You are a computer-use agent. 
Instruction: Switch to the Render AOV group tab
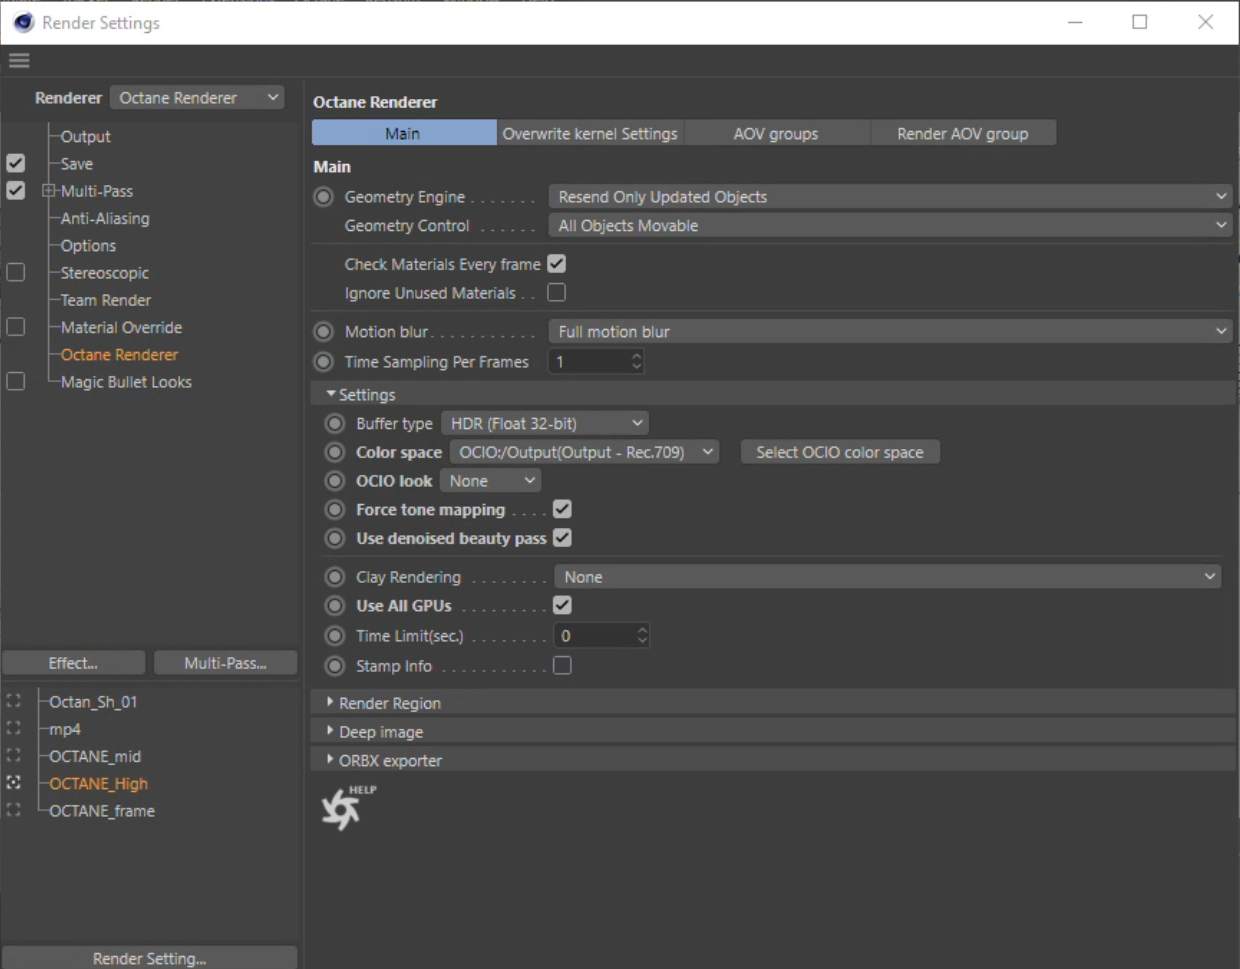(x=963, y=133)
